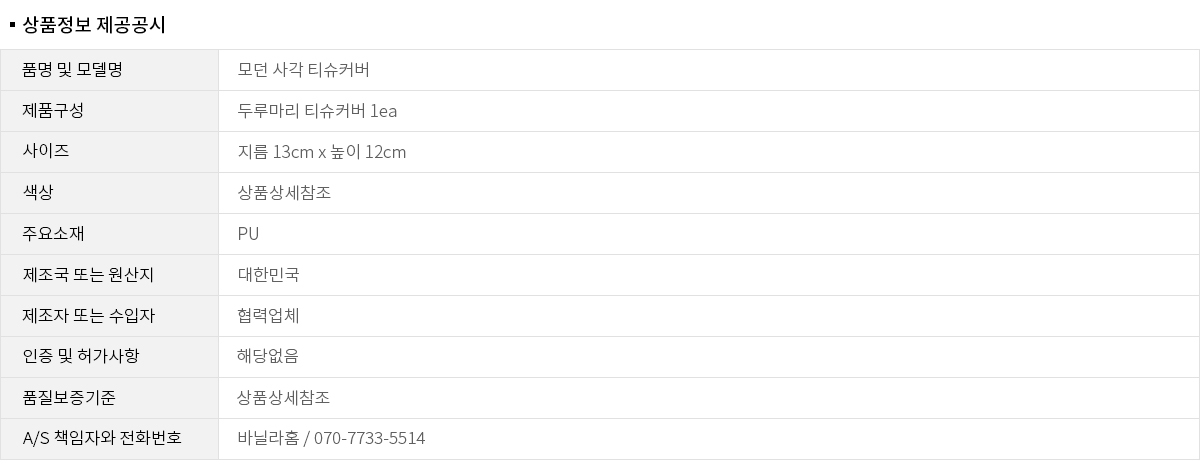Click the 모던 사각 티슈커버 value

[x=304, y=70]
